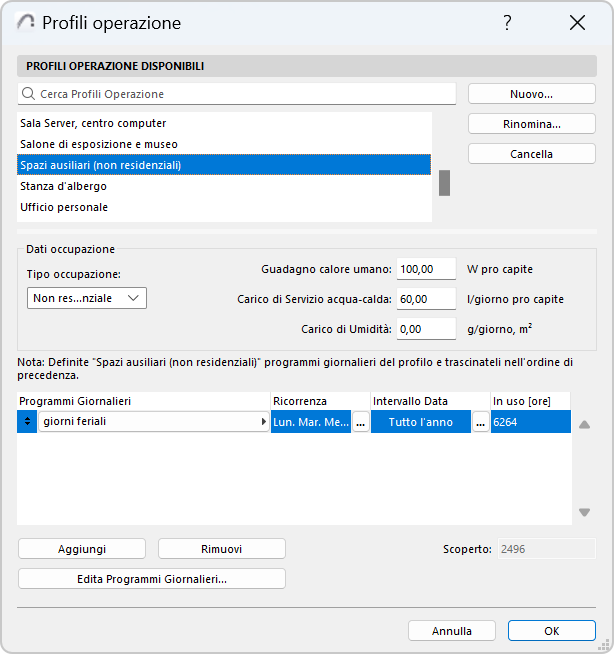Image resolution: width=614 pixels, height=654 pixels.
Task: Select Sala Server, centro computer profile
Action: pyautogui.click(x=92, y=123)
